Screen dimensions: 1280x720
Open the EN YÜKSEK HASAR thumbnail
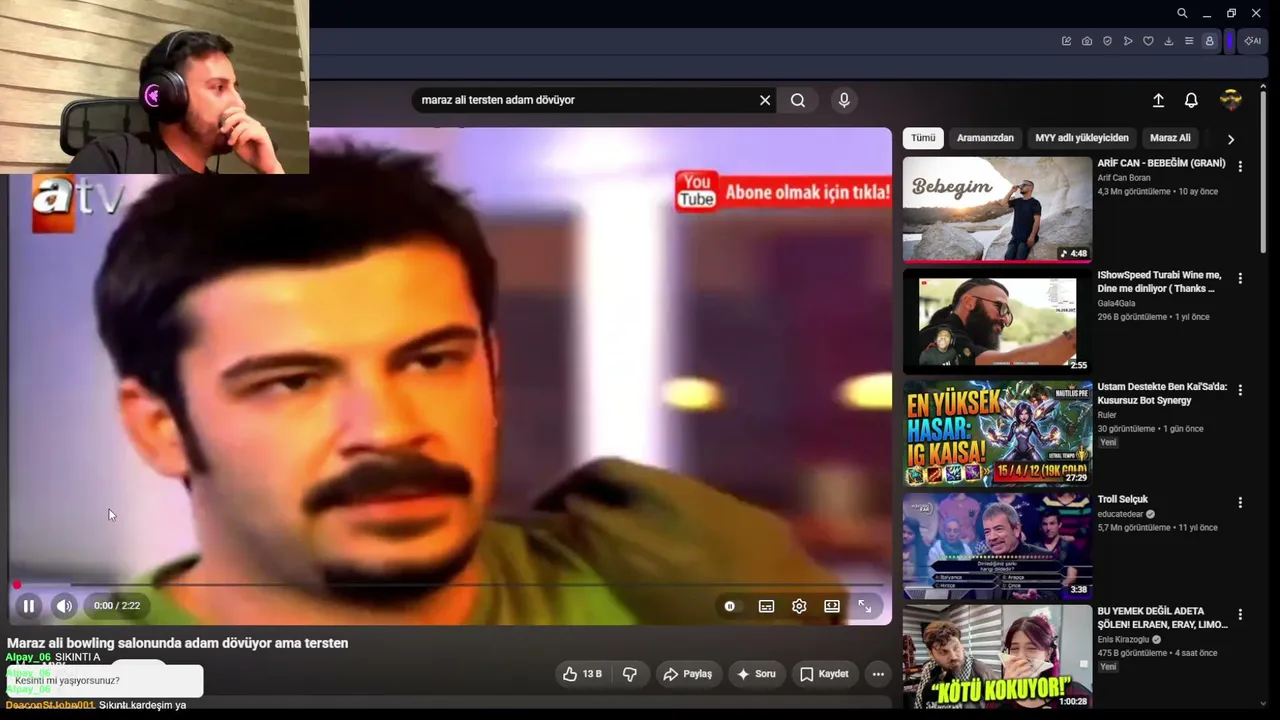point(997,433)
